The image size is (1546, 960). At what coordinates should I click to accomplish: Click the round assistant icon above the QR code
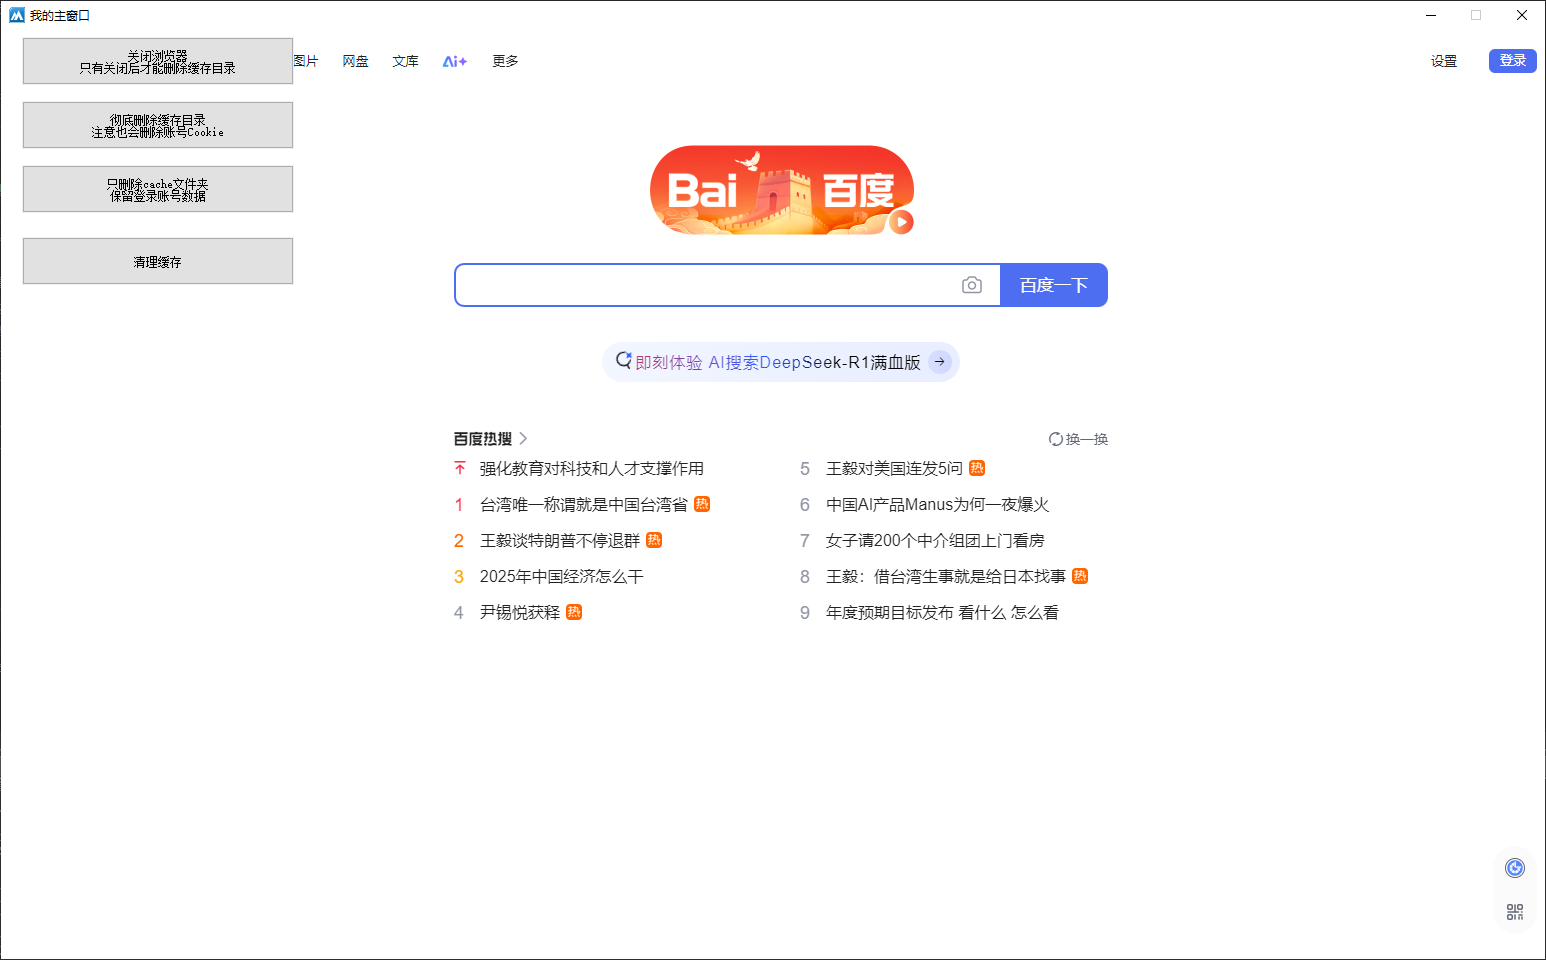pyautogui.click(x=1515, y=868)
